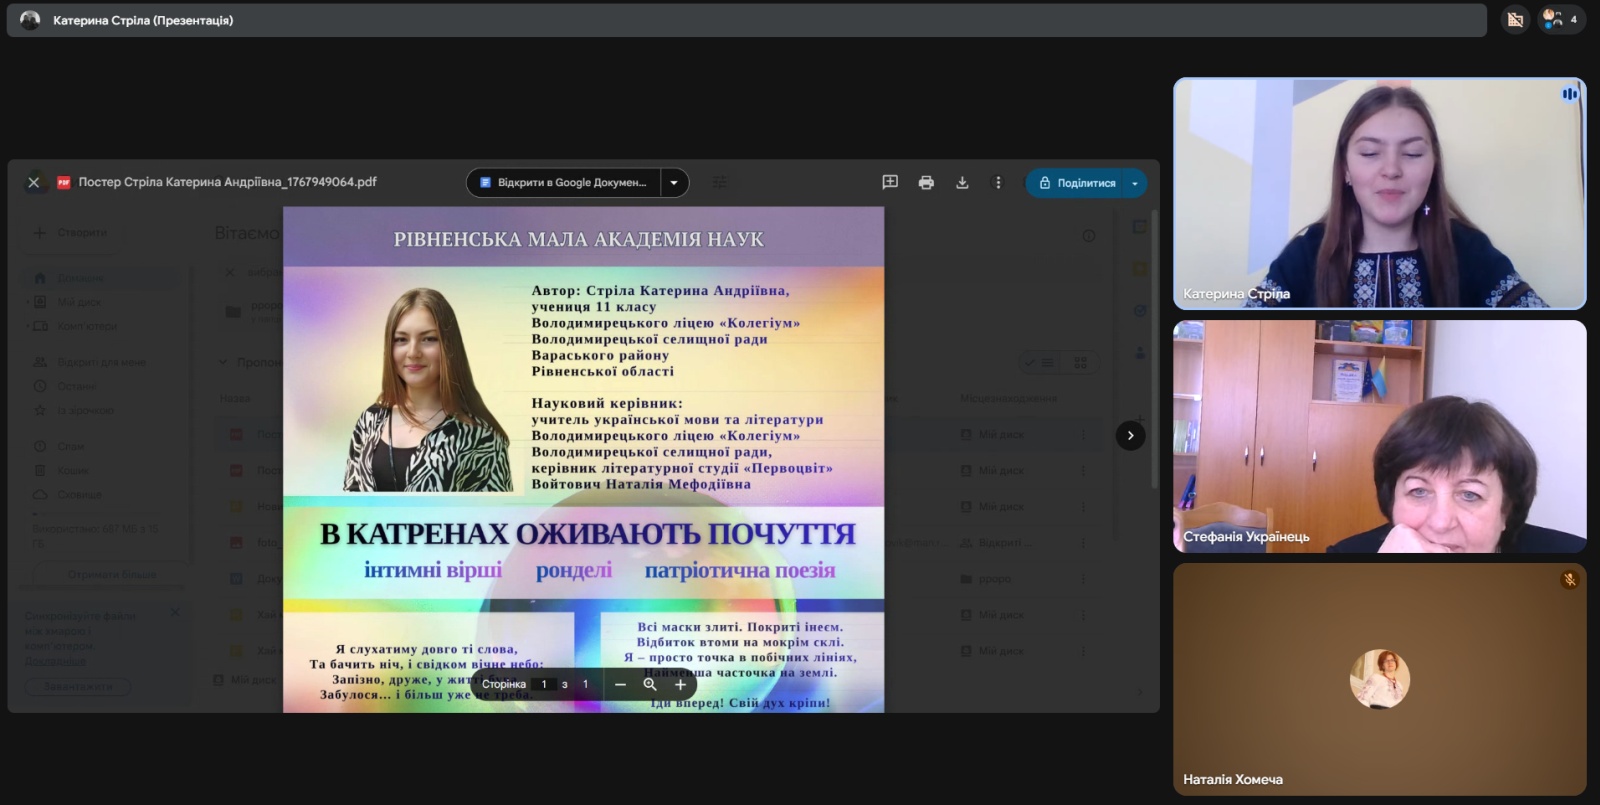Click the muted microphone indicator on Наталія Хомеча

pyautogui.click(x=1569, y=580)
